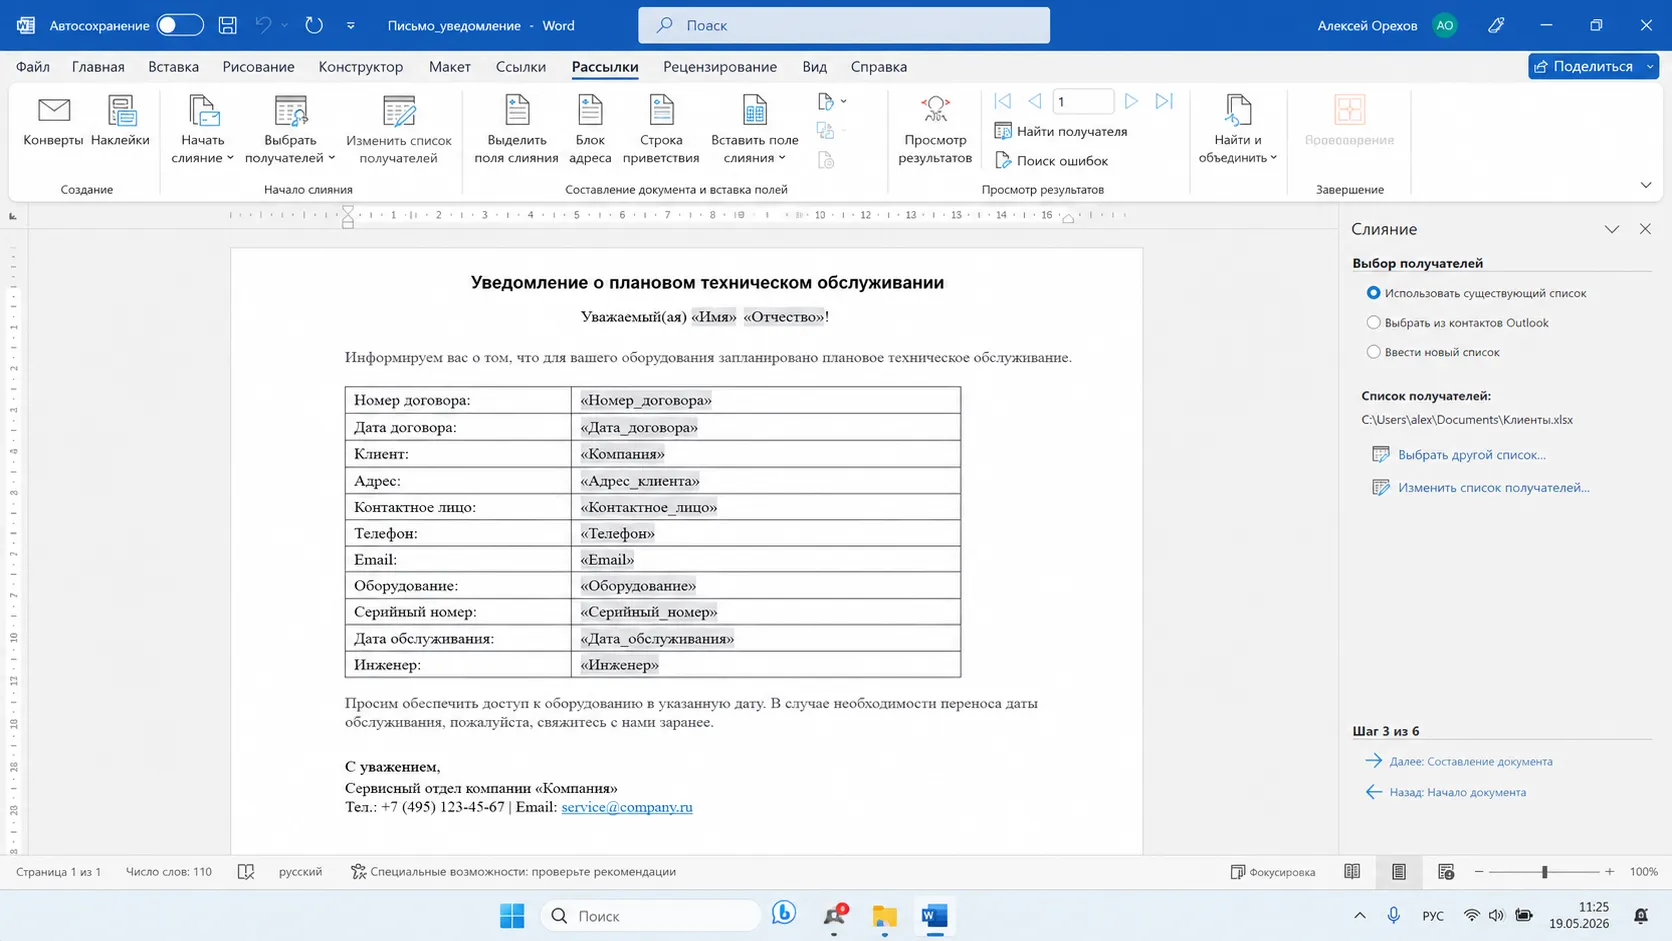This screenshot has width=1672, height=941.
Task: Open the Finish & Merge (Найти и объединить) dropdown
Action: click(1238, 130)
